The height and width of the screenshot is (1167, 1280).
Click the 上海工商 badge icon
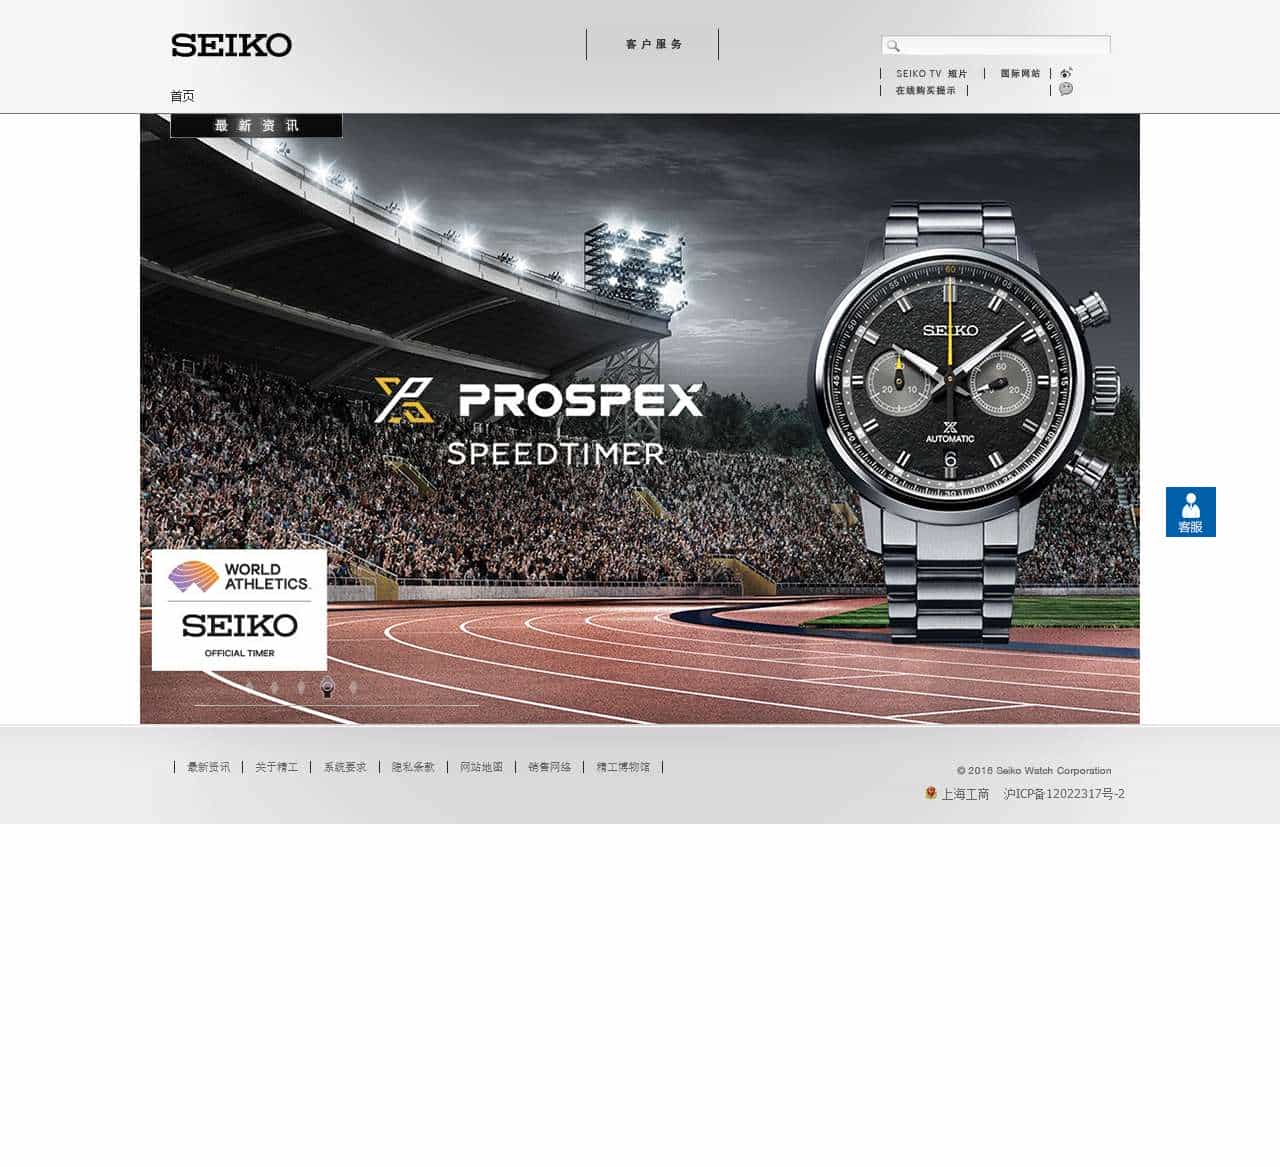click(x=931, y=793)
